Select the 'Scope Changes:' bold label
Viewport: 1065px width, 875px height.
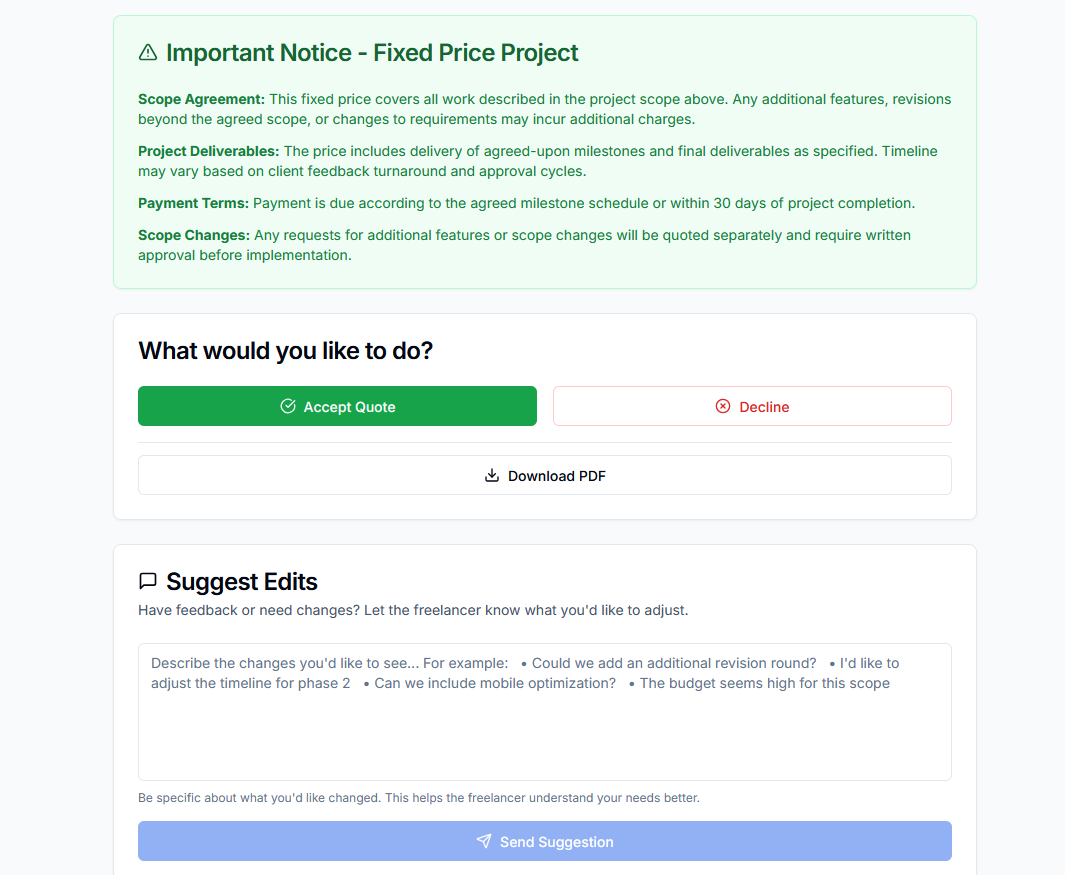193,235
